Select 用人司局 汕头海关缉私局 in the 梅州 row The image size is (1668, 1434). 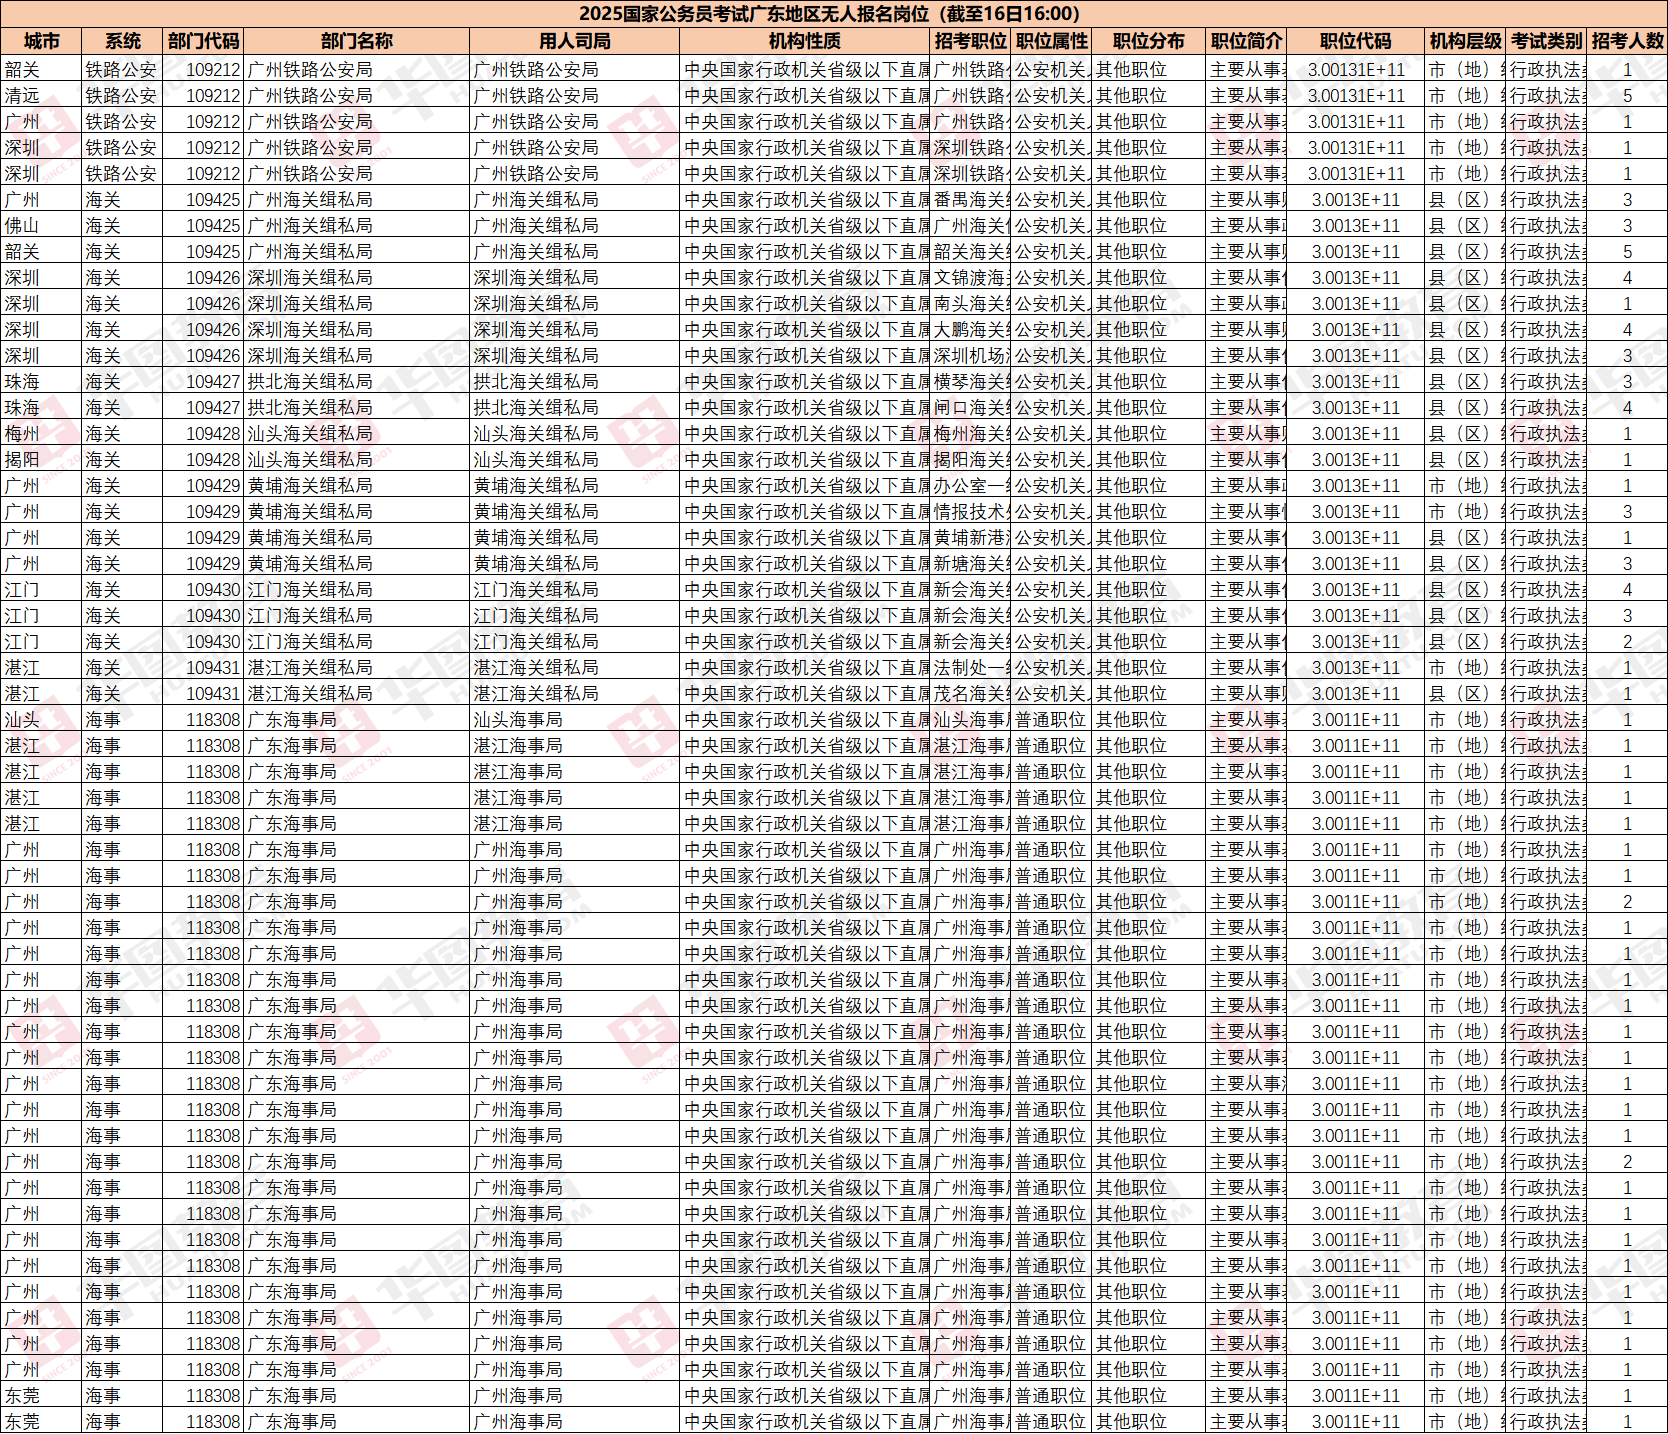click(575, 434)
